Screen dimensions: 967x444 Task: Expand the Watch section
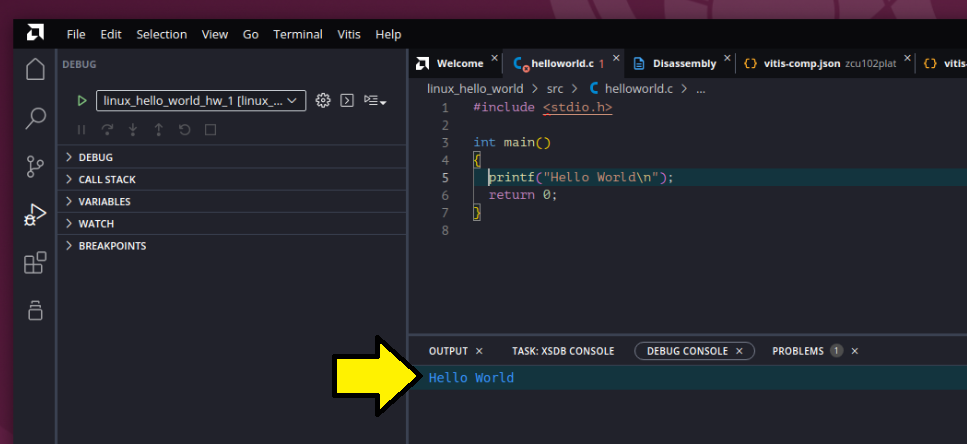pyautogui.click(x=96, y=224)
